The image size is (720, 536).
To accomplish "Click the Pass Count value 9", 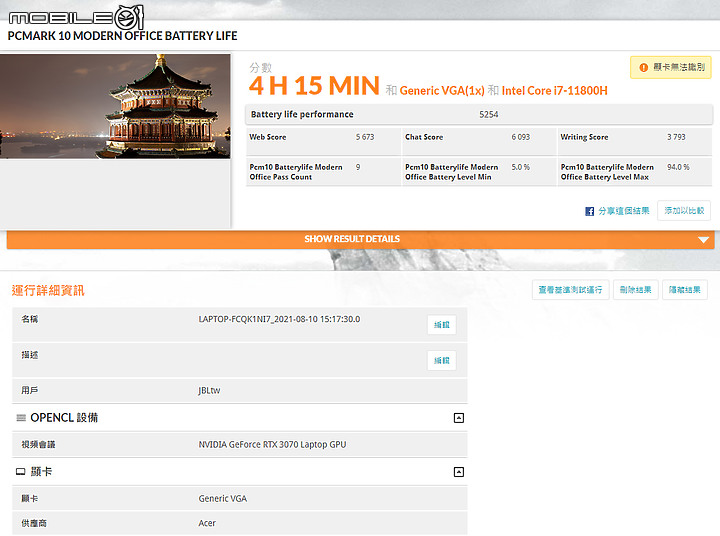I will click(x=358, y=167).
